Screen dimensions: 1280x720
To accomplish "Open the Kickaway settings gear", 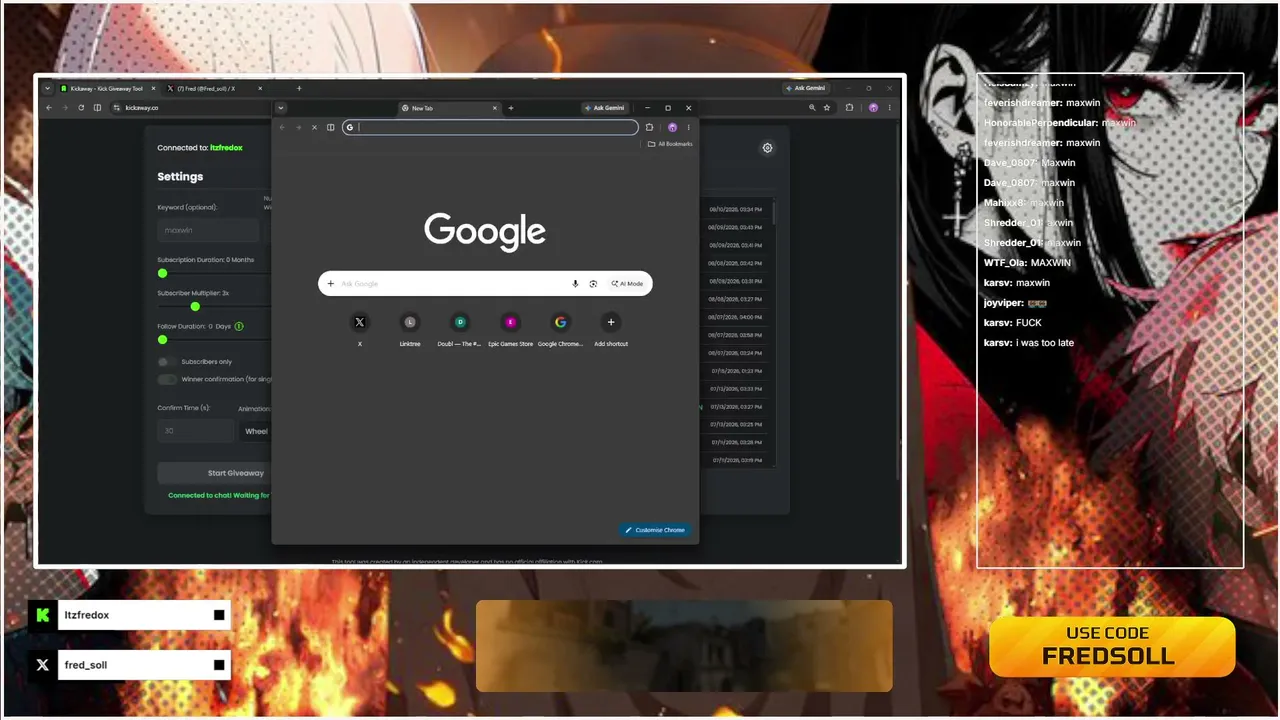I will [x=767, y=148].
